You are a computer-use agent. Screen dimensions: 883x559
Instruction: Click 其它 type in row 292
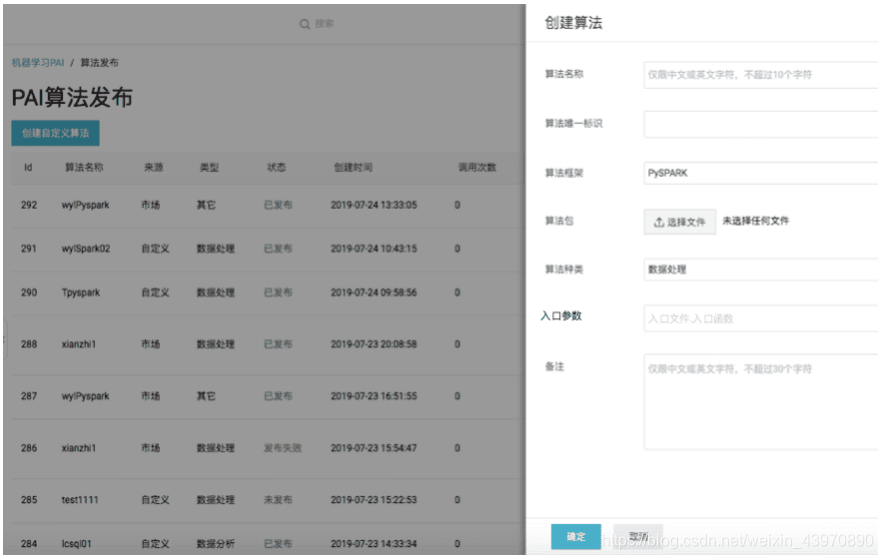tap(206, 205)
